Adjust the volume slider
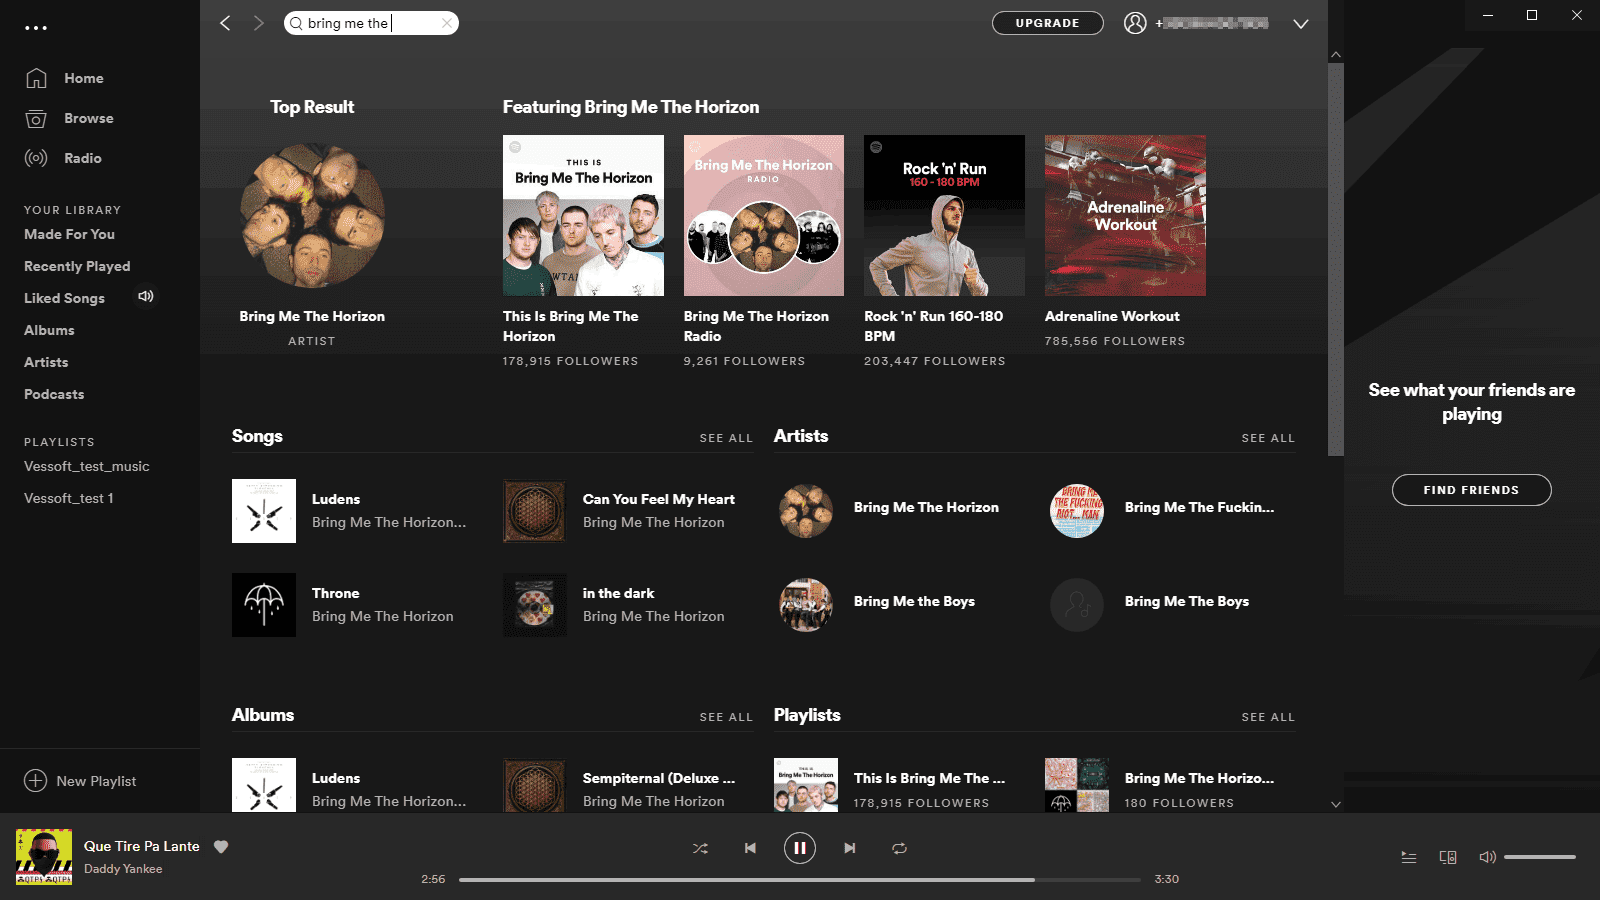 tap(1540, 857)
